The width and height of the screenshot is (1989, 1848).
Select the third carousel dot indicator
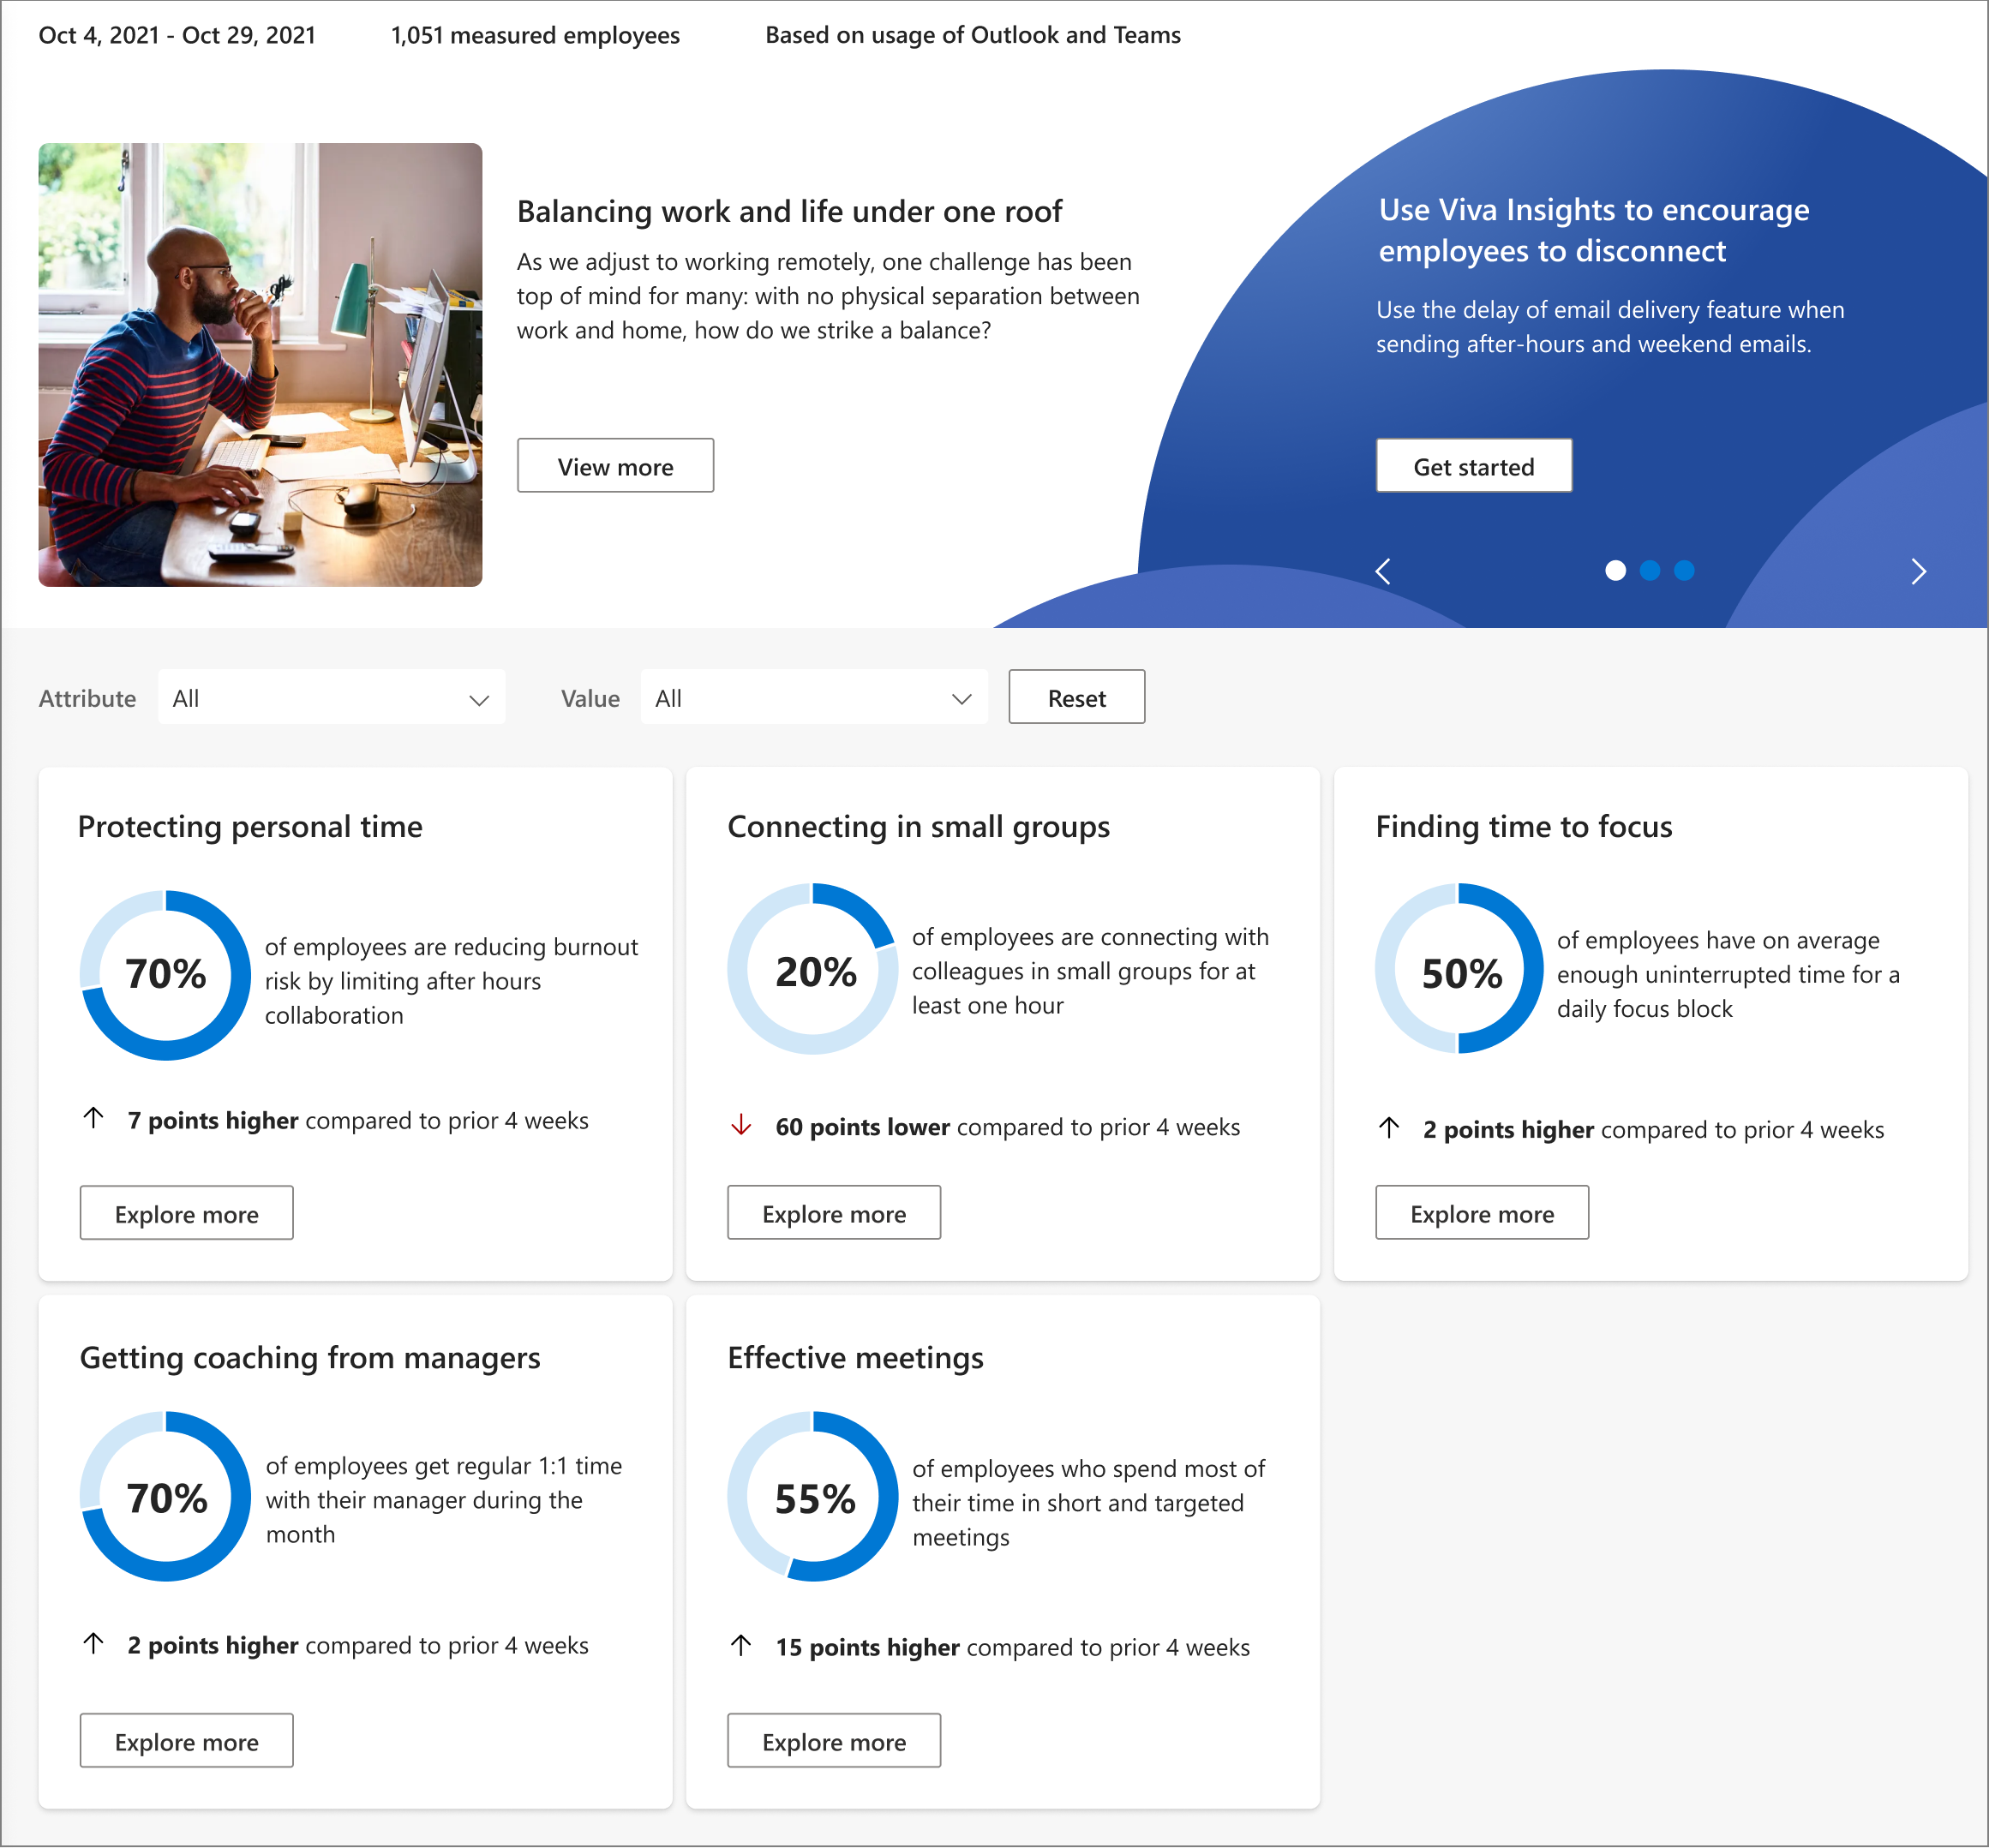coord(1685,570)
